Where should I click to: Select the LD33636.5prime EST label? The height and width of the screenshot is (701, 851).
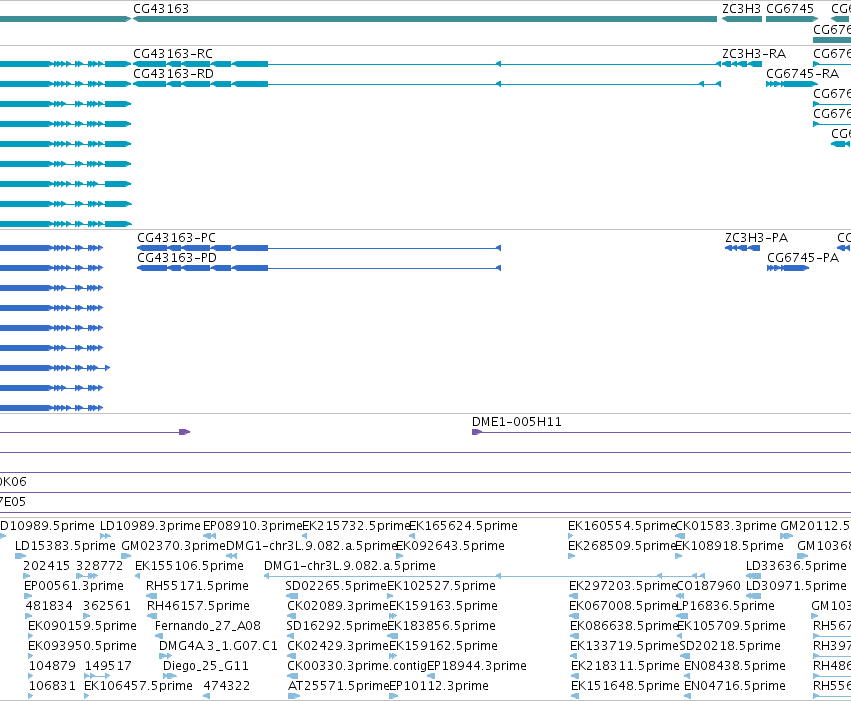[x=796, y=566]
